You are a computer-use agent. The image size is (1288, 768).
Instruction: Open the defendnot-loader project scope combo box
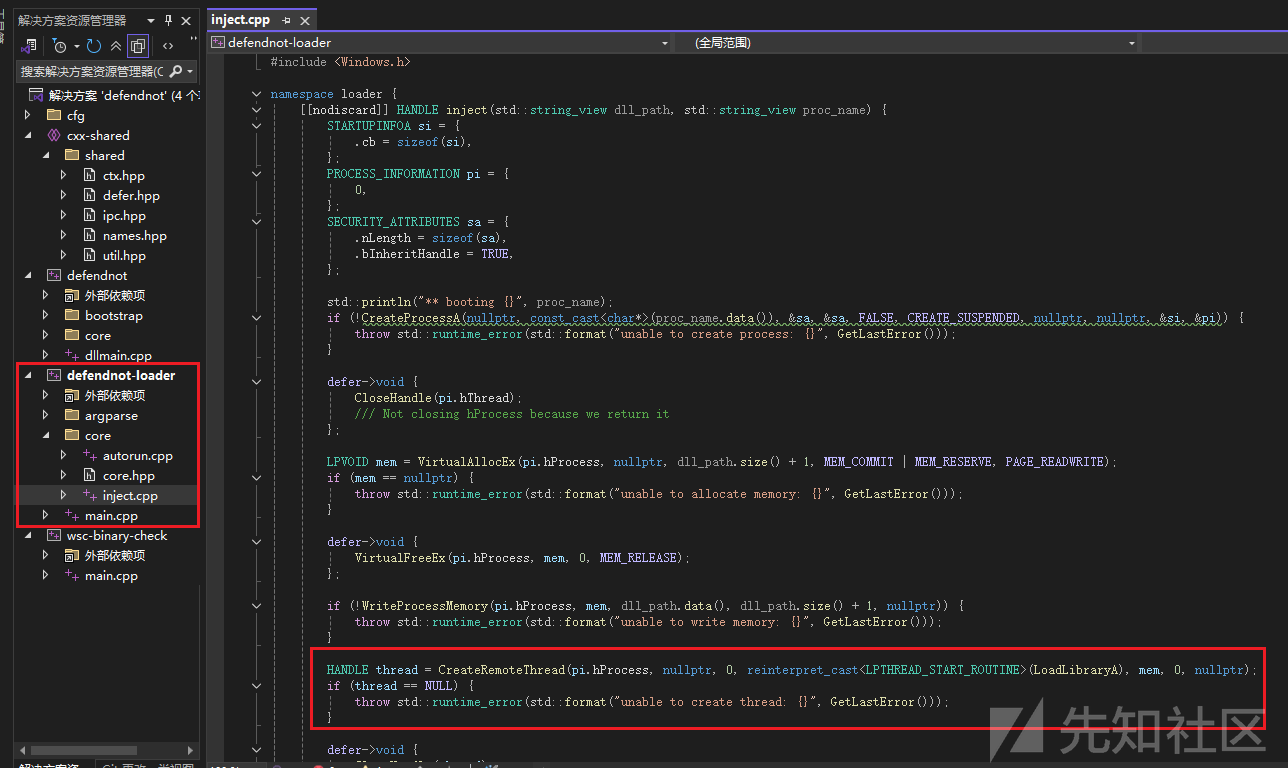440,43
